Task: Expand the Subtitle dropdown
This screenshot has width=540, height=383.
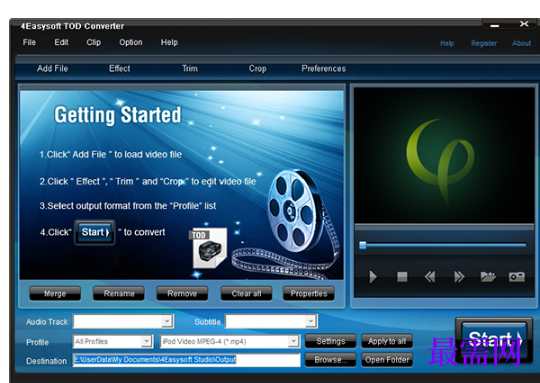Action: pyautogui.click(x=311, y=321)
